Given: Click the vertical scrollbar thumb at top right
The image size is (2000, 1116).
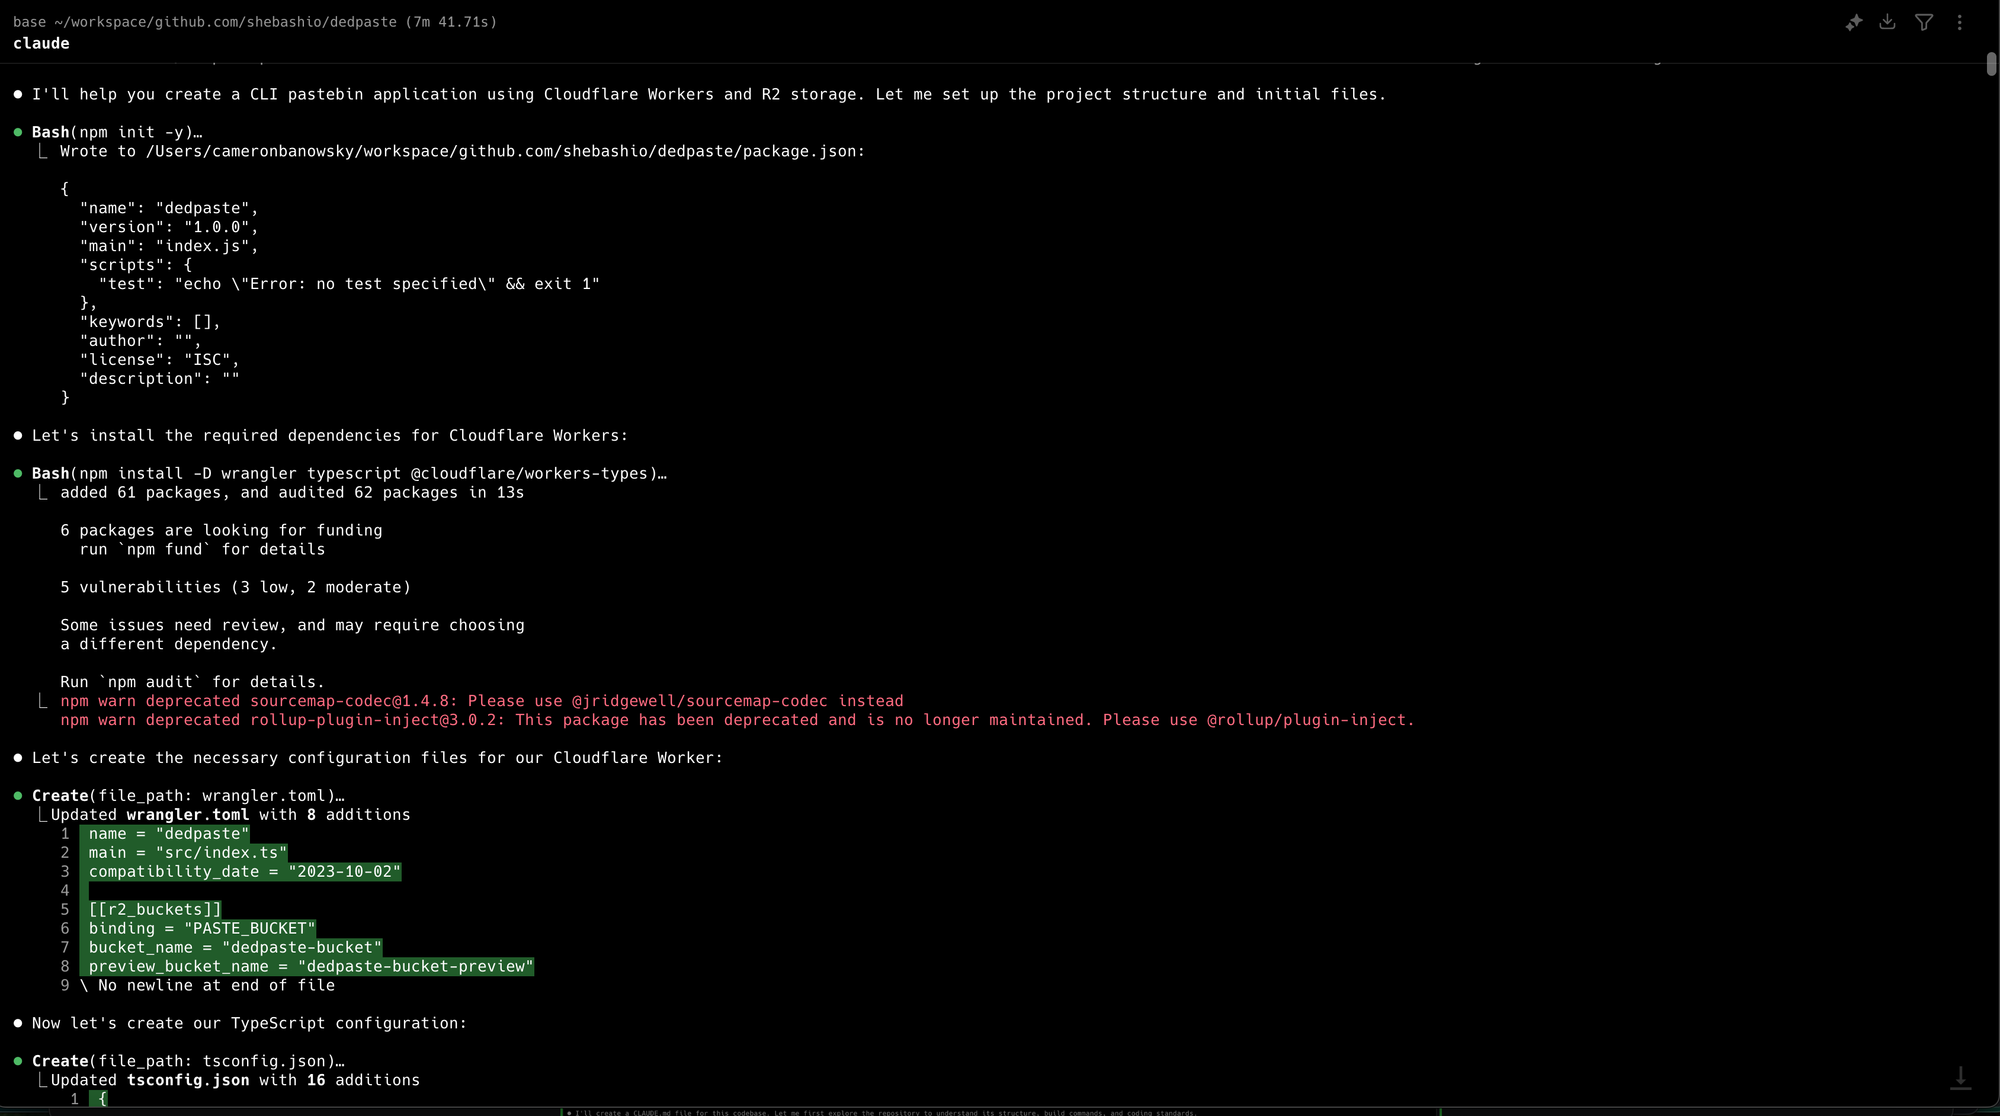Looking at the screenshot, I should [1991, 63].
